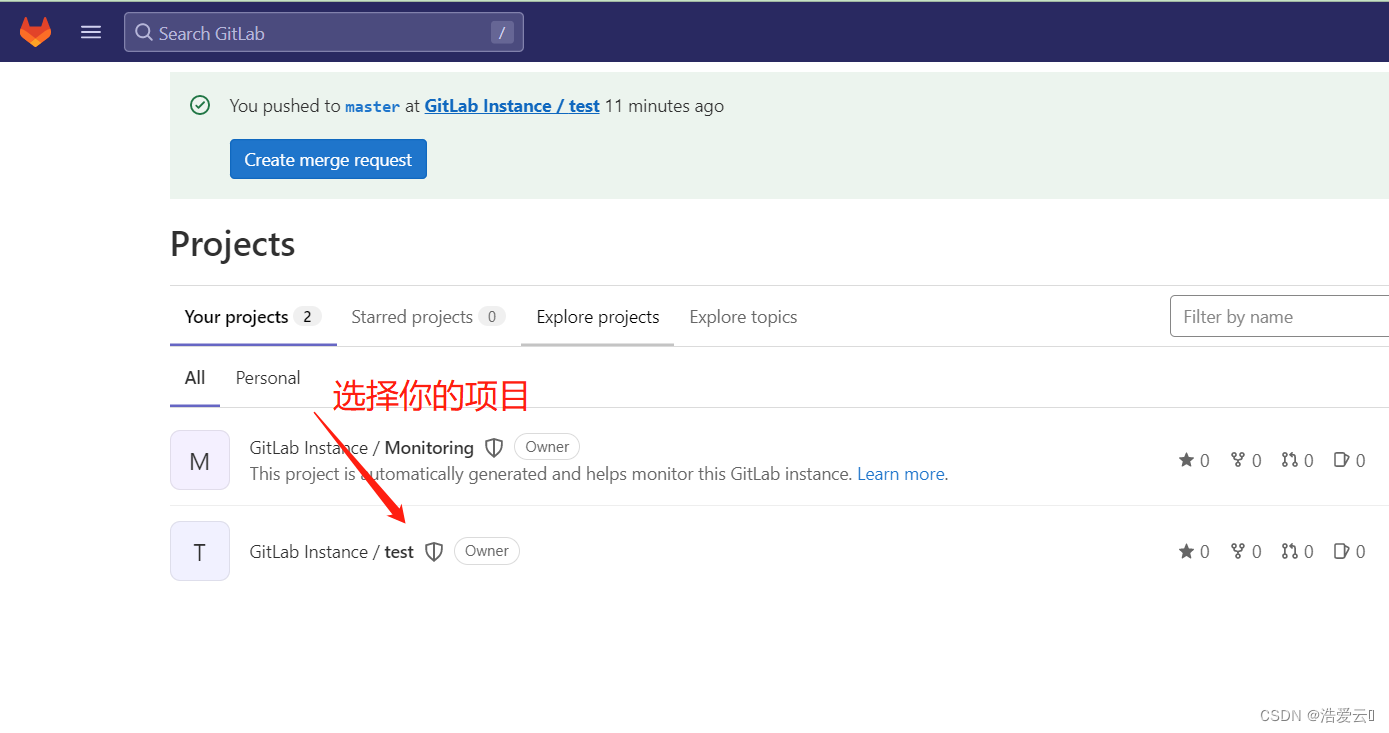Click the Owner badge for test

[x=487, y=551]
